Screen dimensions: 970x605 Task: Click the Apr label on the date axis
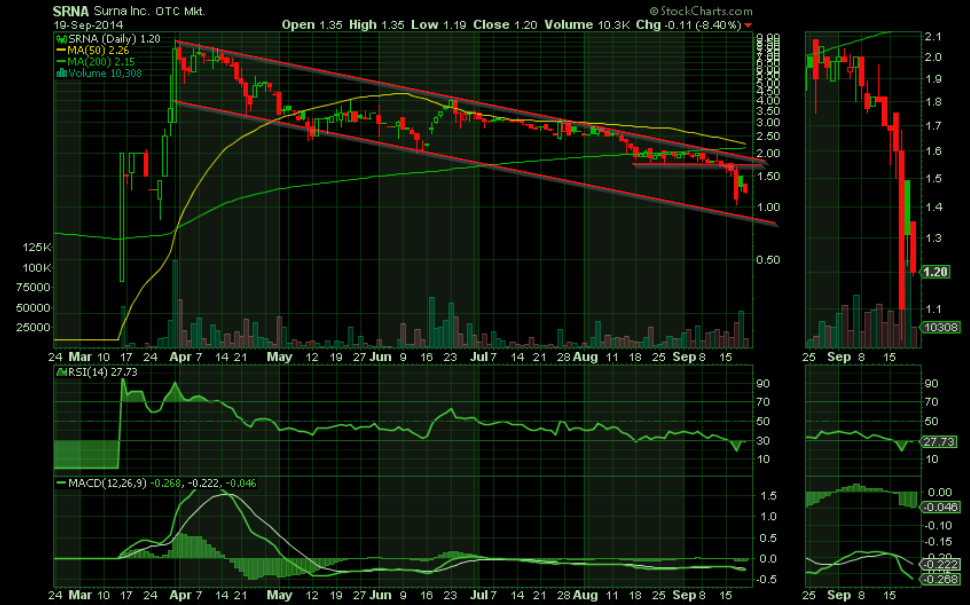[182, 355]
